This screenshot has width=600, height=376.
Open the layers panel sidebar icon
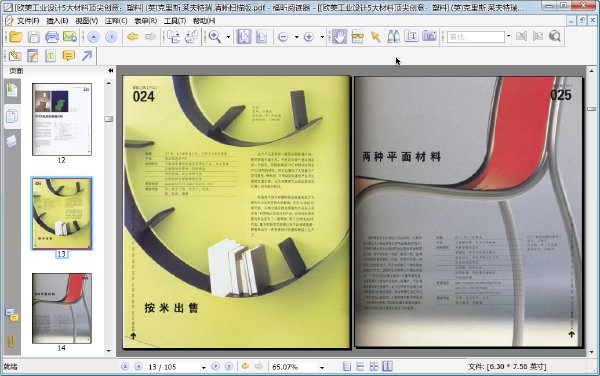point(12,142)
